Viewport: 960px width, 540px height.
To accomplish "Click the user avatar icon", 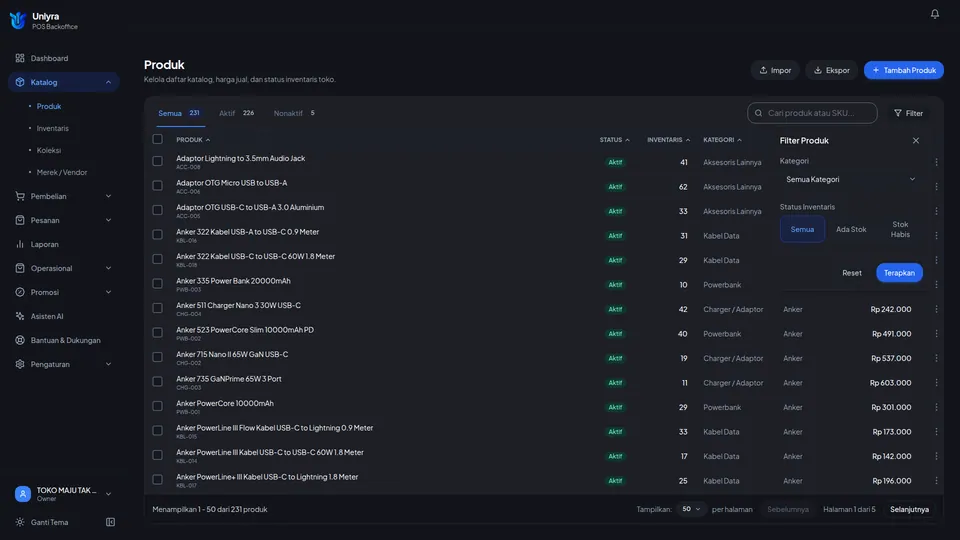I will [23, 494].
